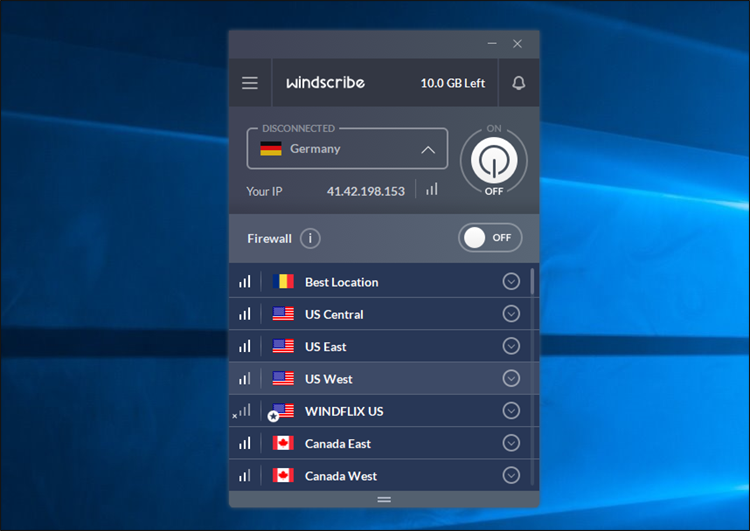Click the bottom resize handle bar
The height and width of the screenshot is (531, 750).
tap(384, 499)
